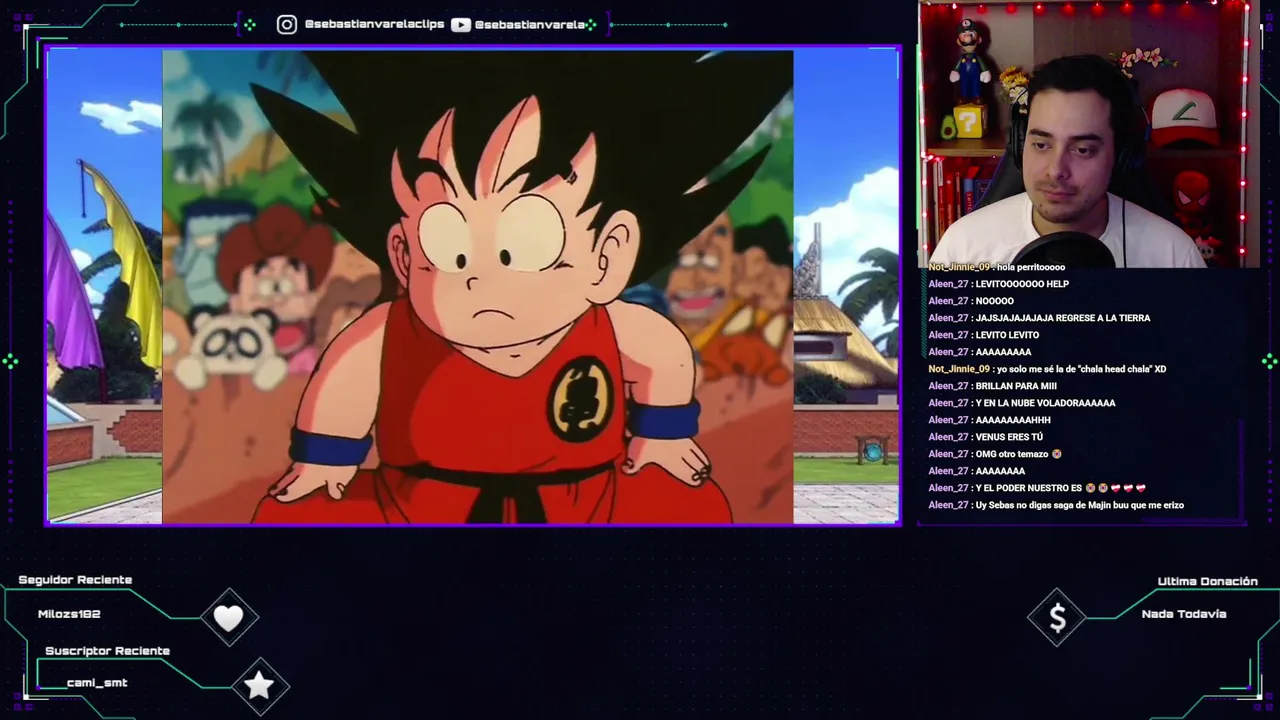Click chat message 'AAAAAAAAAHHH'
Image resolution: width=1280 pixels, height=720 pixels.
[1013, 420]
